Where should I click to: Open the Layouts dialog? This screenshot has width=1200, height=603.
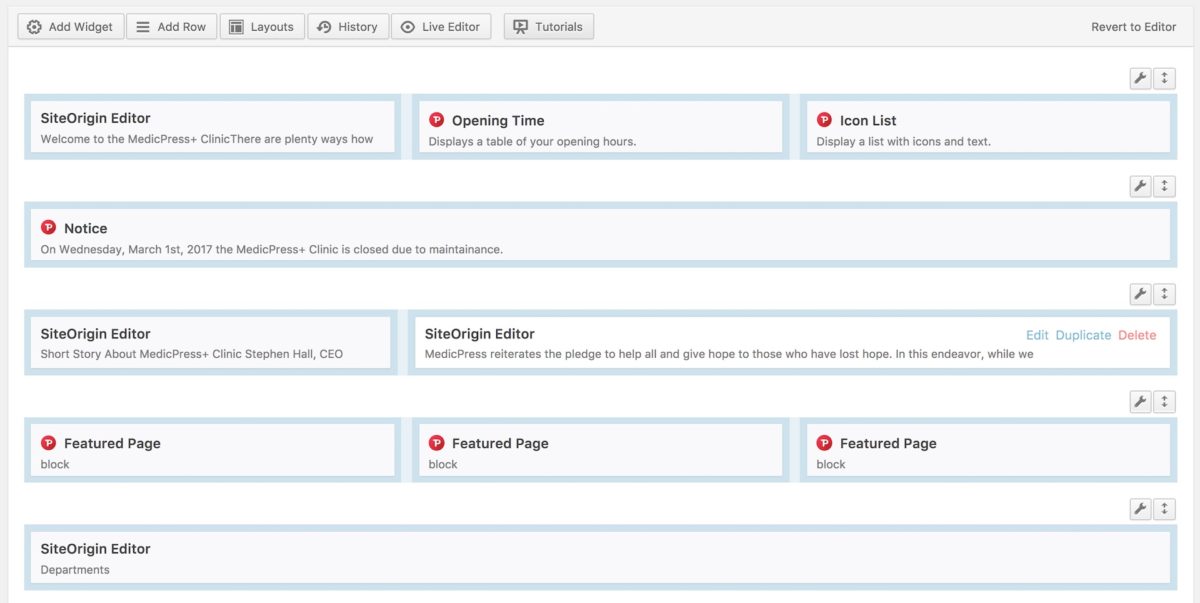click(x=262, y=26)
